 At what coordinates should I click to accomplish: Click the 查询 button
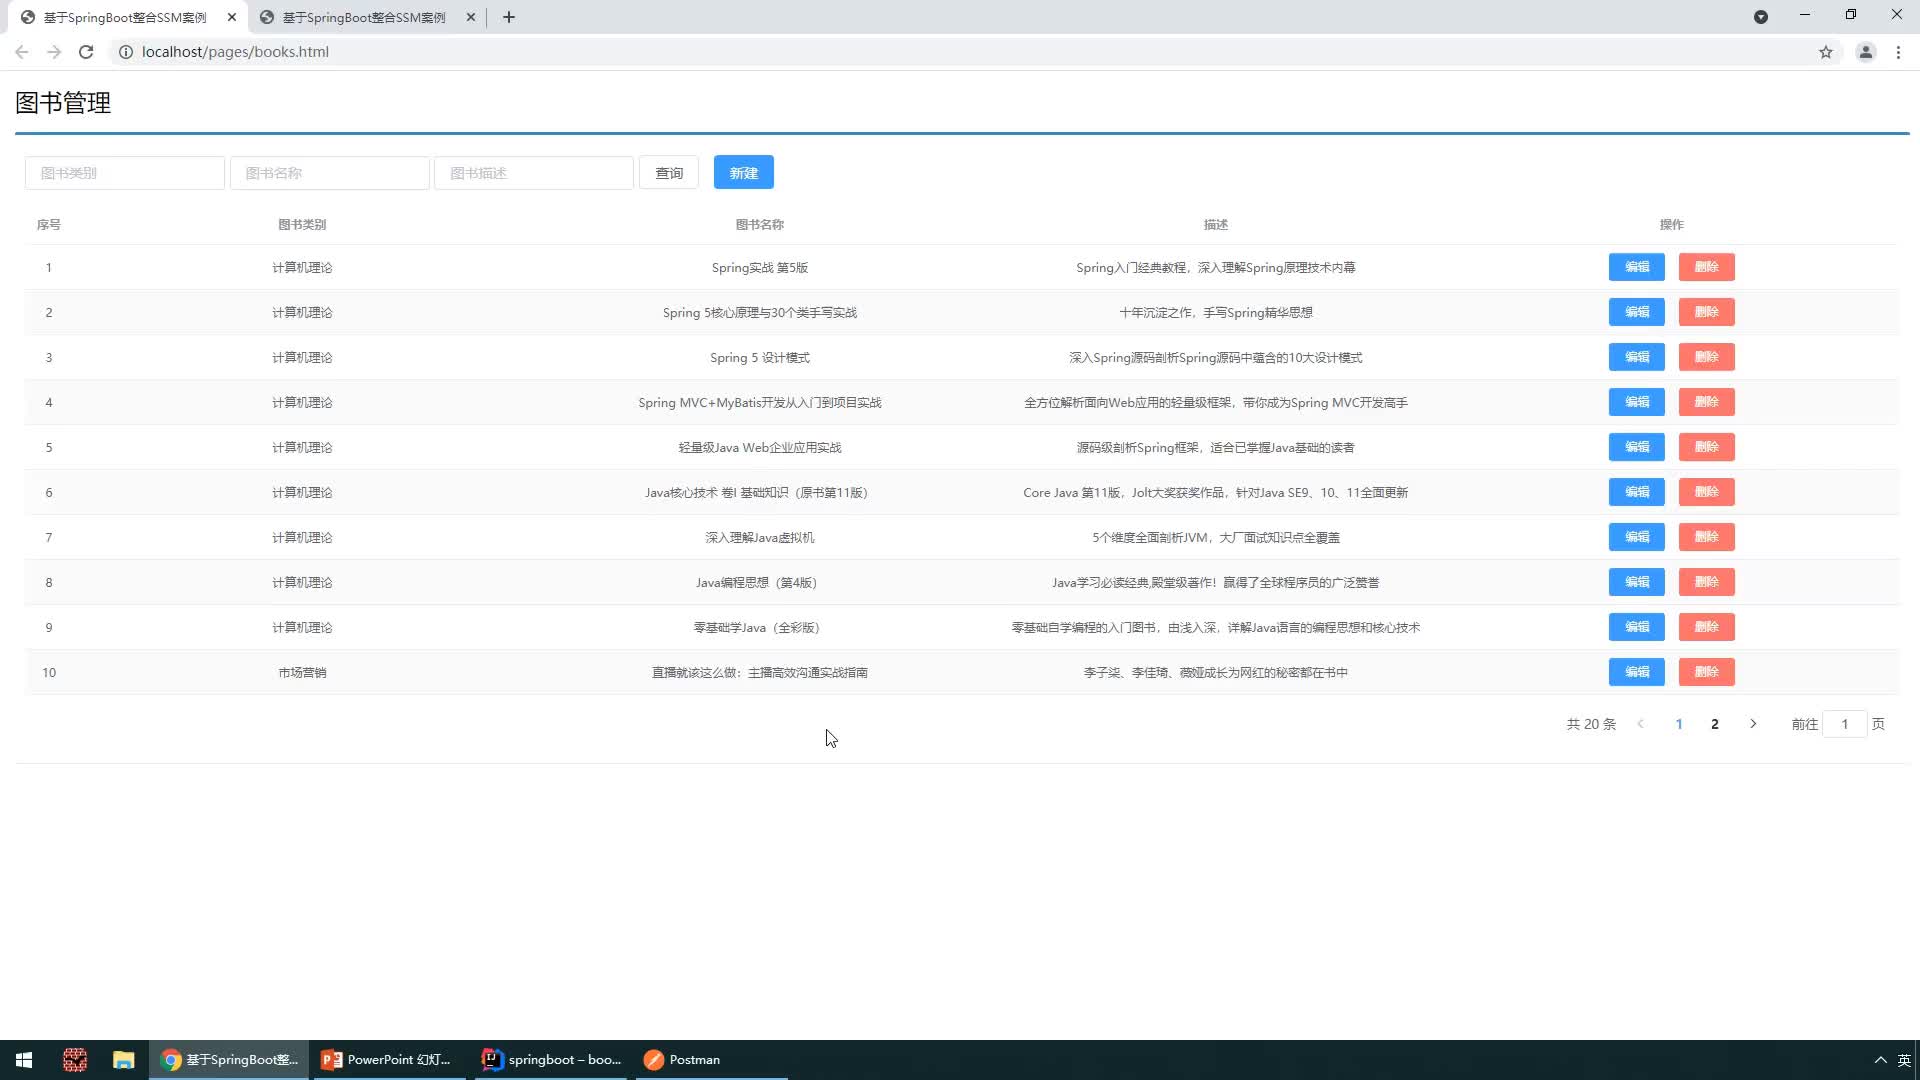point(669,173)
